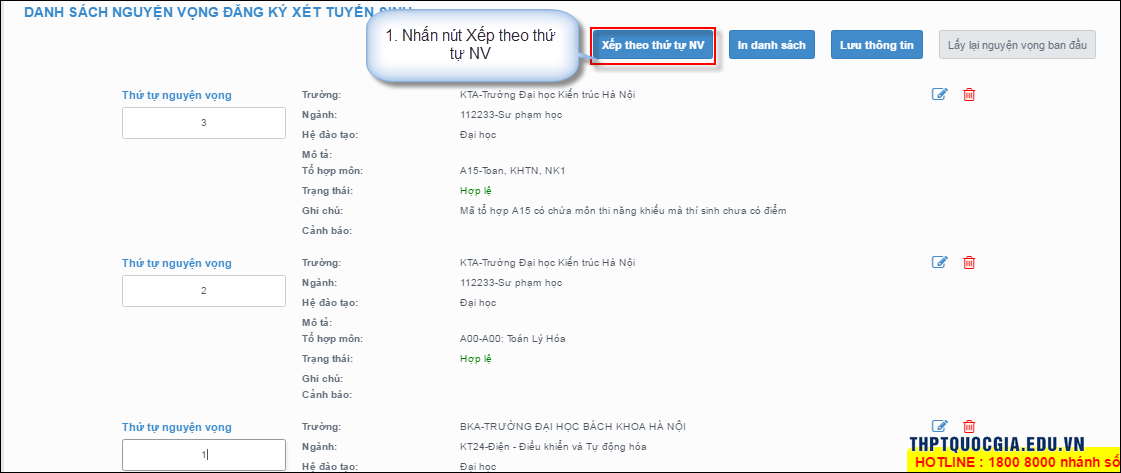Click the In danh sách button
This screenshot has height=473, width=1121.
coord(771,44)
